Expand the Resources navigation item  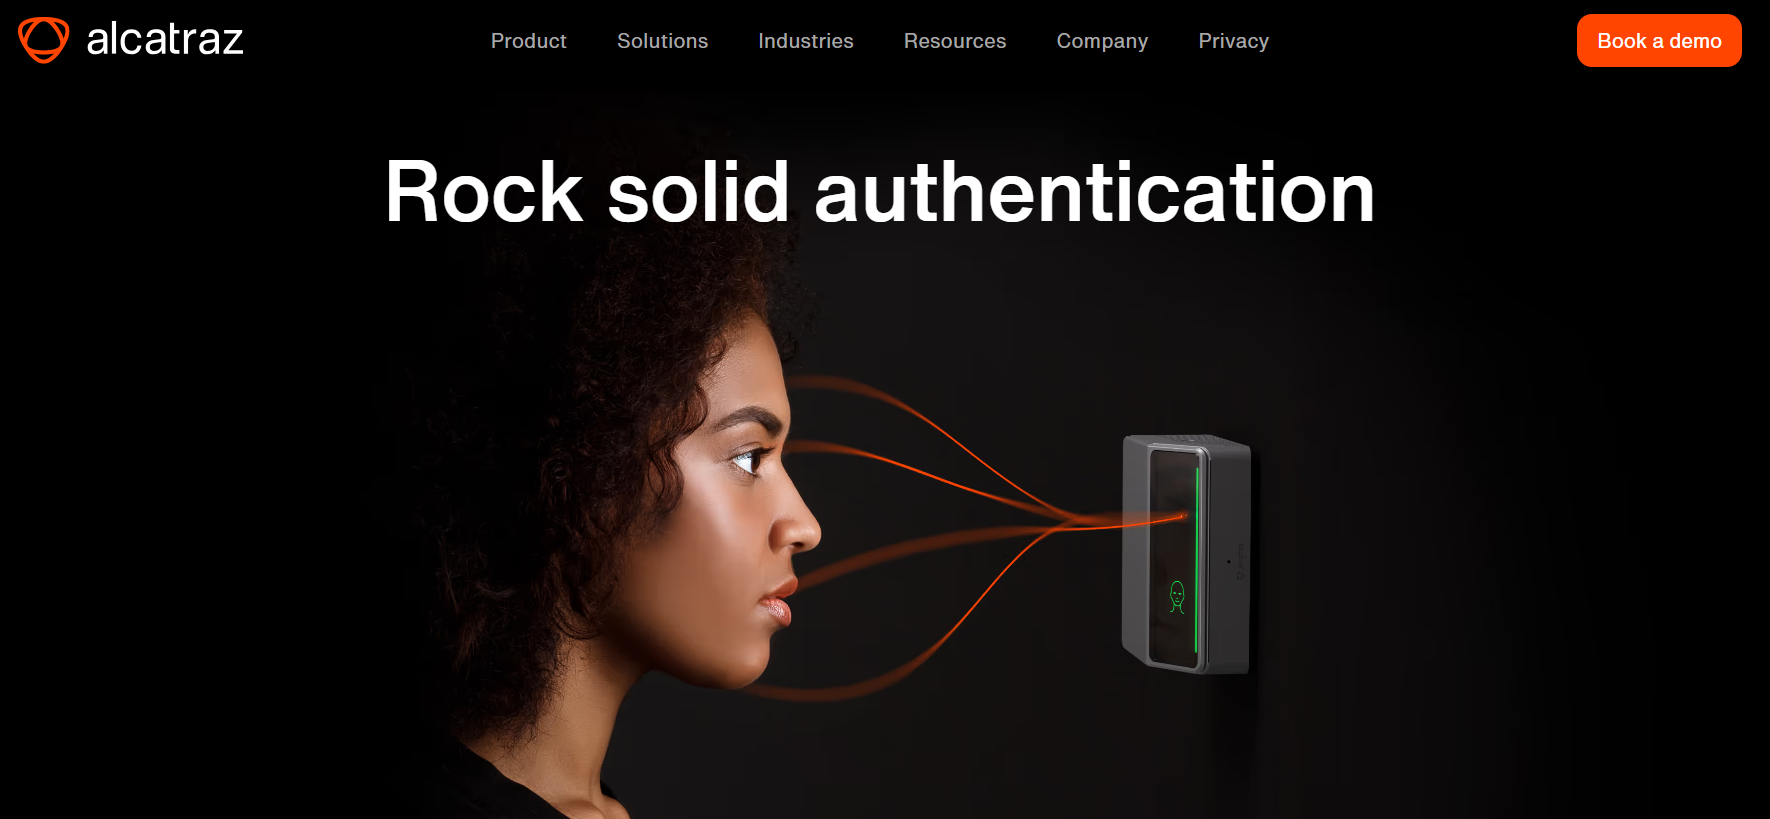click(955, 41)
